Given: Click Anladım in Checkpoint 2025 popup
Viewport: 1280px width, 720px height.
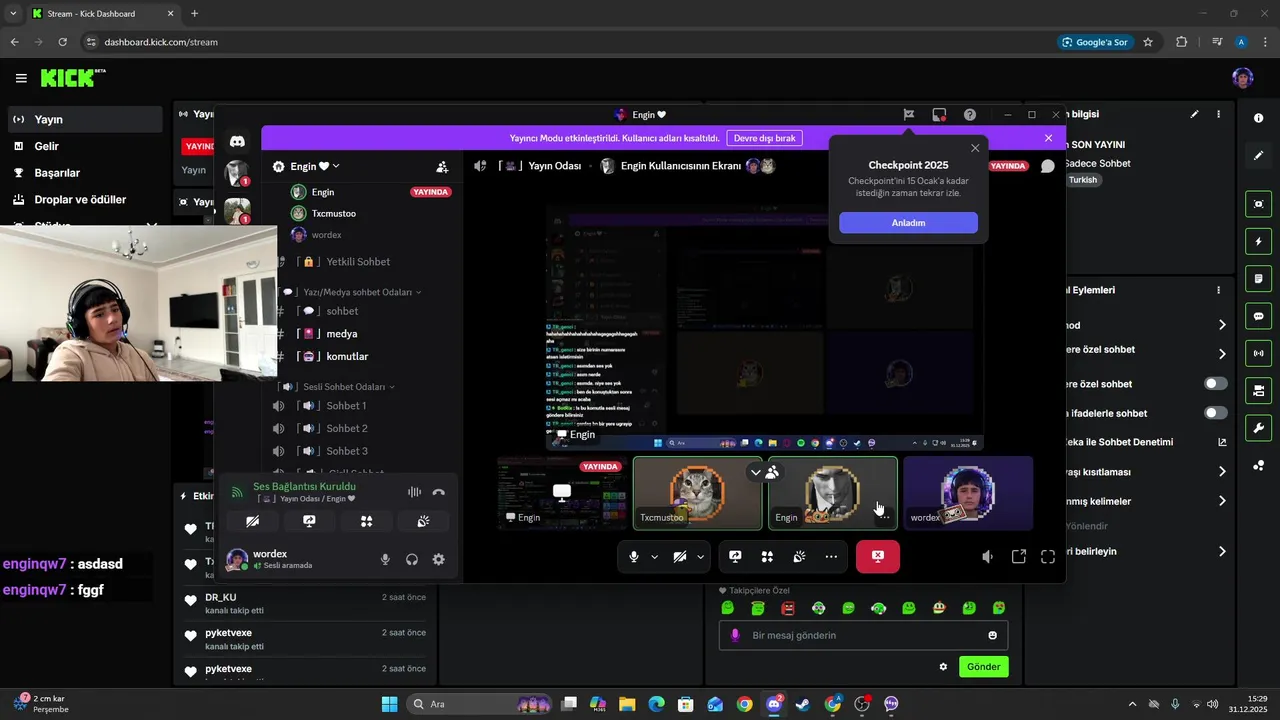Looking at the screenshot, I should tap(908, 223).
